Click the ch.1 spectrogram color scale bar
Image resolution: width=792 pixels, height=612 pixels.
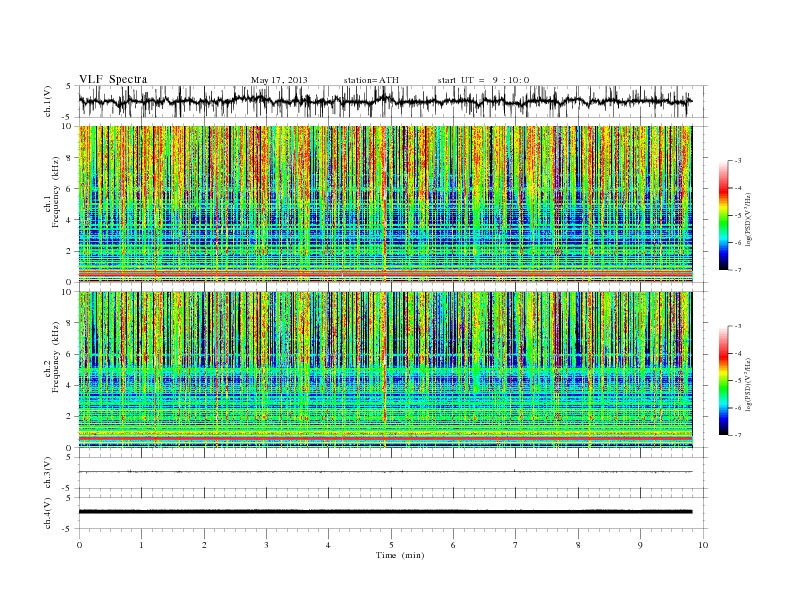tap(723, 215)
